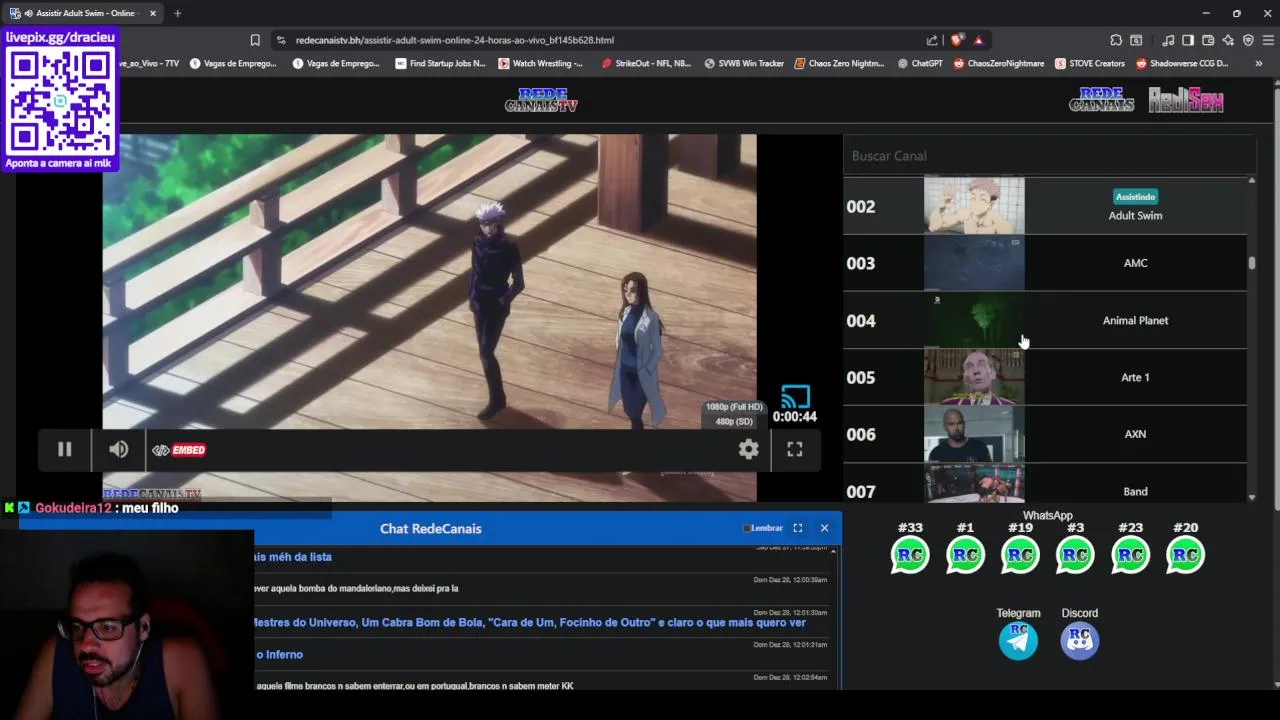The height and width of the screenshot is (720, 1280).
Task: Open the STOVE Creators bookmark
Action: [x=1090, y=63]
